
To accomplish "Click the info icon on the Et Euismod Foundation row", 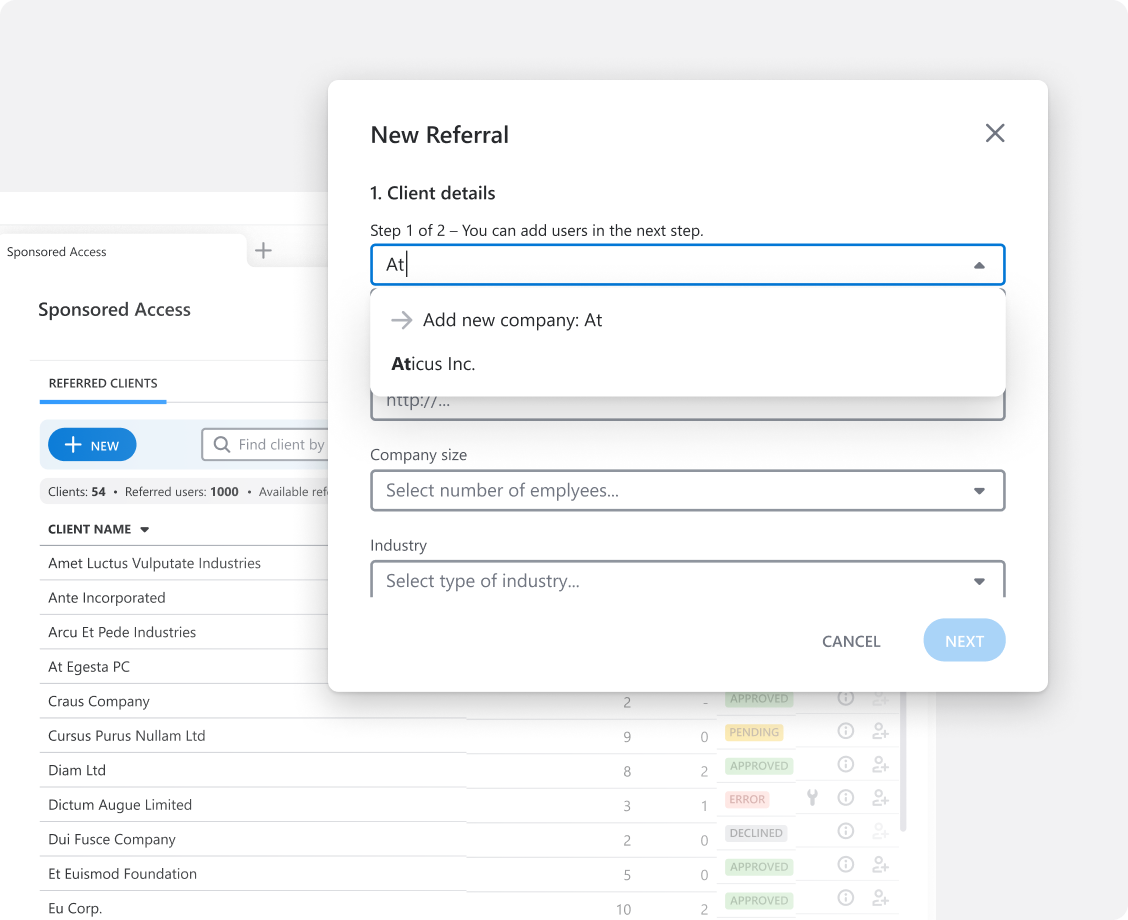I will pos(845,864).
